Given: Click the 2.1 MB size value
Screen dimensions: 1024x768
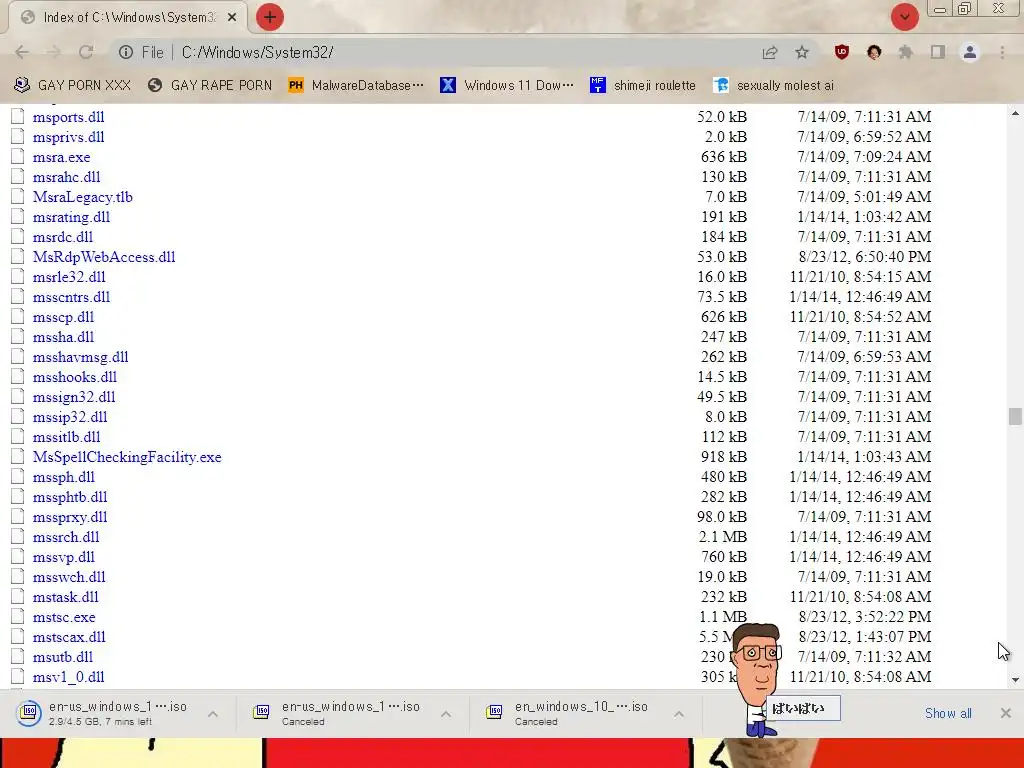Looking at the screenshot, I should point(722,537).
